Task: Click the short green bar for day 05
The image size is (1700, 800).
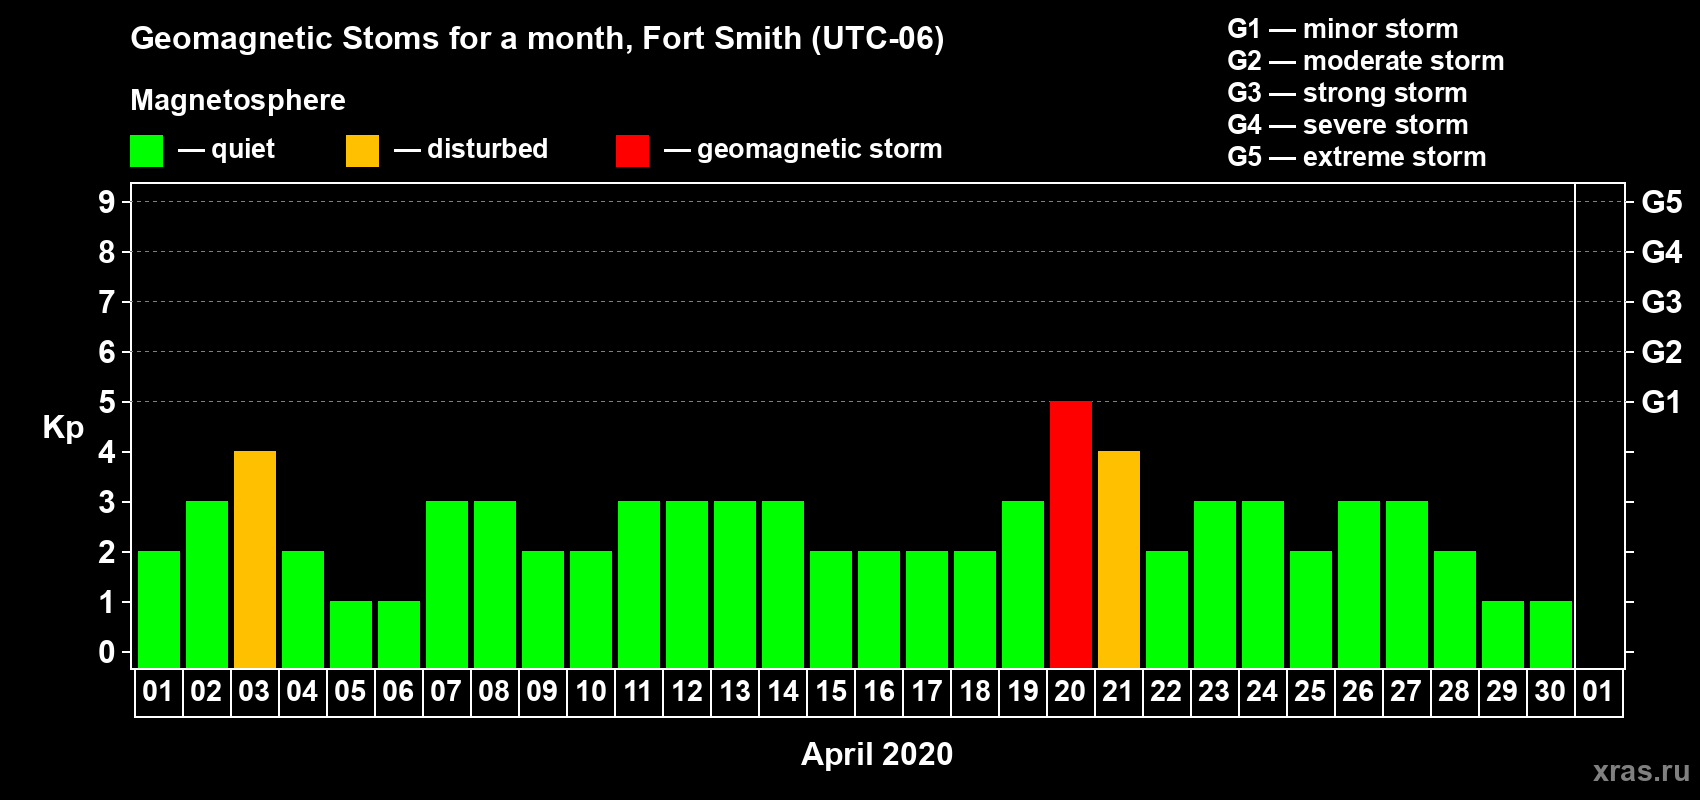Action: tap(351, 635)
